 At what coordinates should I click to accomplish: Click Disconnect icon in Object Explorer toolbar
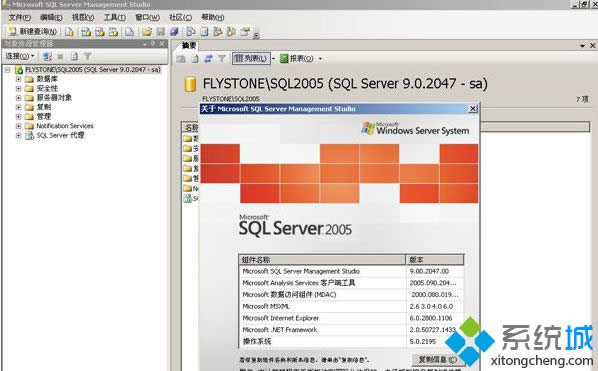pyautogui.click(x=47, y=57)
